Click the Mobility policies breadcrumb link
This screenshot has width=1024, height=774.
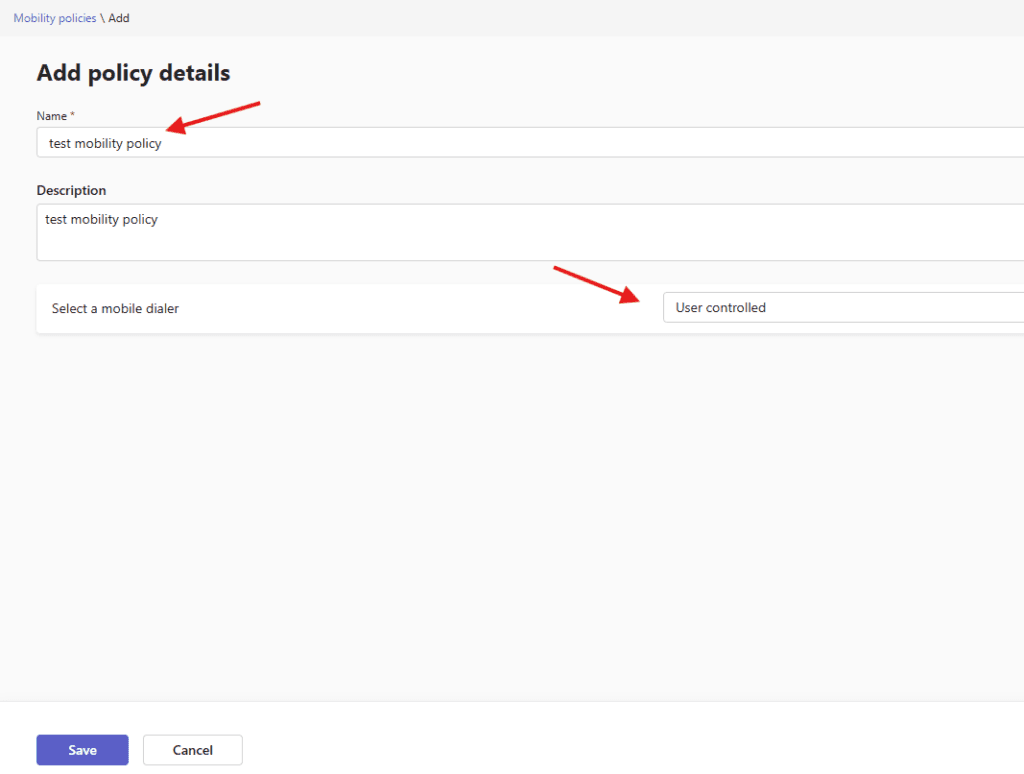coord(54,18)
